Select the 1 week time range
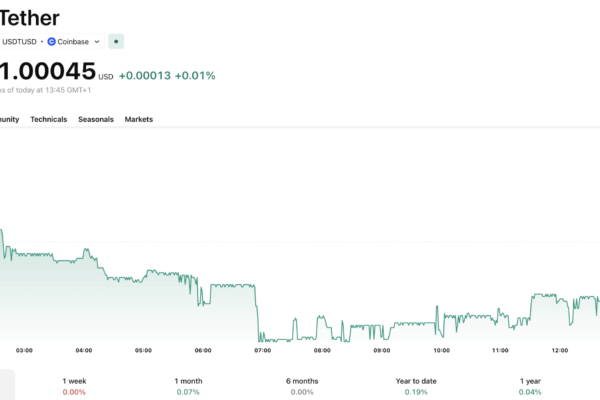This screenshot has height=400, width=600. click(x=74, y=381)
